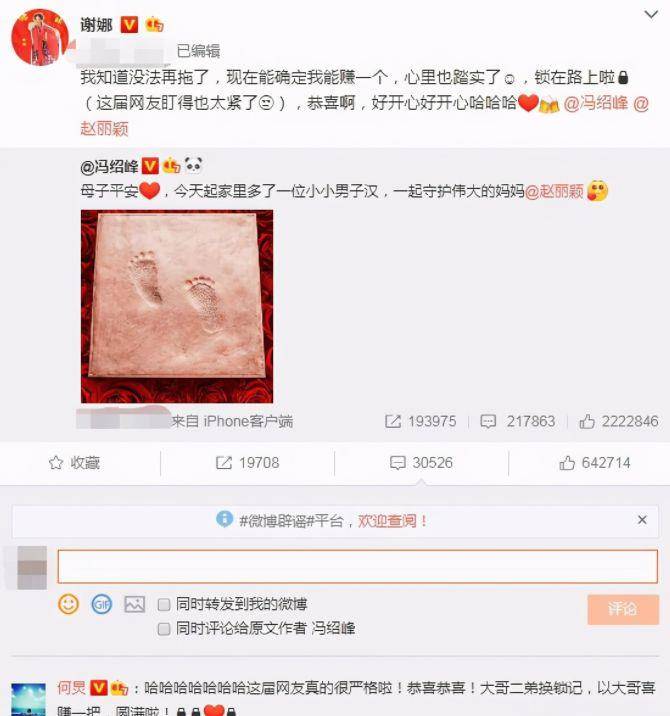Screen dimensions: 670x716
Task: Like the original post with 2222846 likes
Action: click(x=619, y=421)
